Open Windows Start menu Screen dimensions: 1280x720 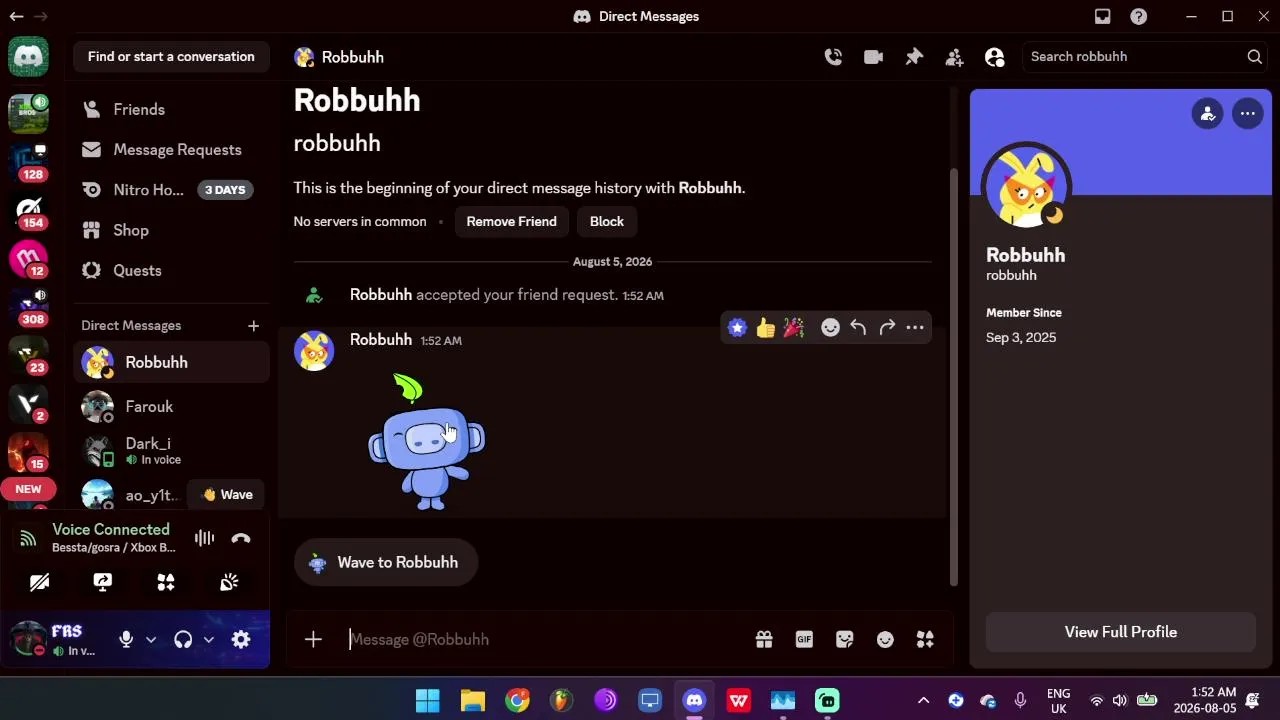tap(428, 700)
